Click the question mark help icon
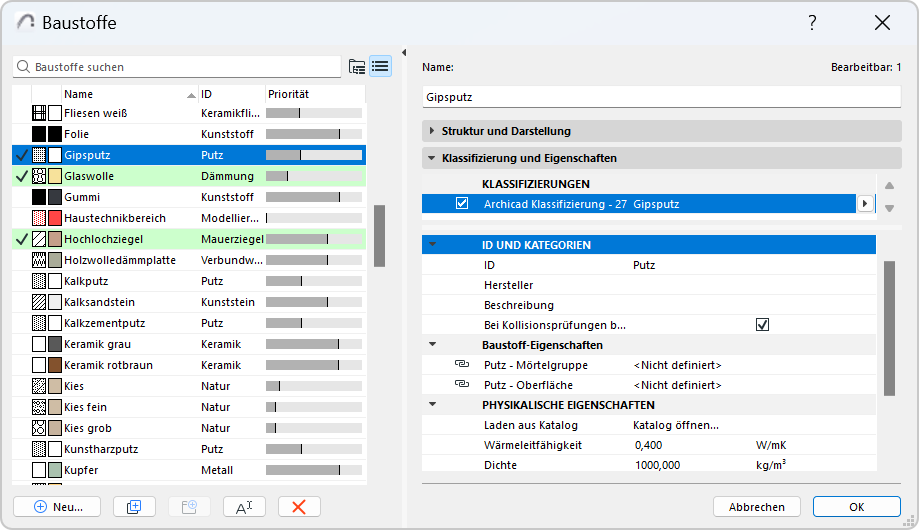 [812, 22]
